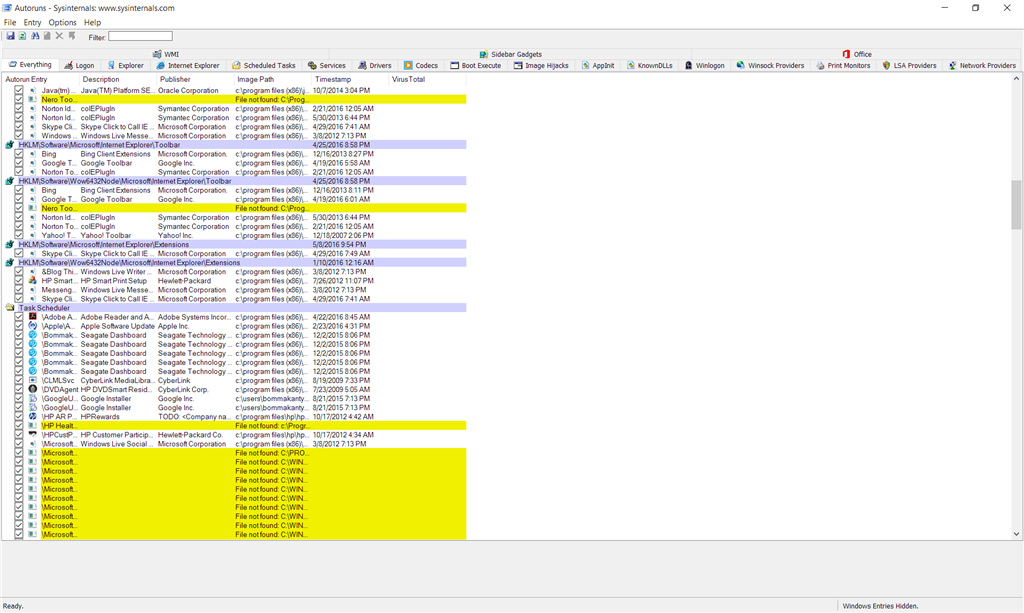
Task: Open the Image Hijacks tab
Action: (541, 65)
